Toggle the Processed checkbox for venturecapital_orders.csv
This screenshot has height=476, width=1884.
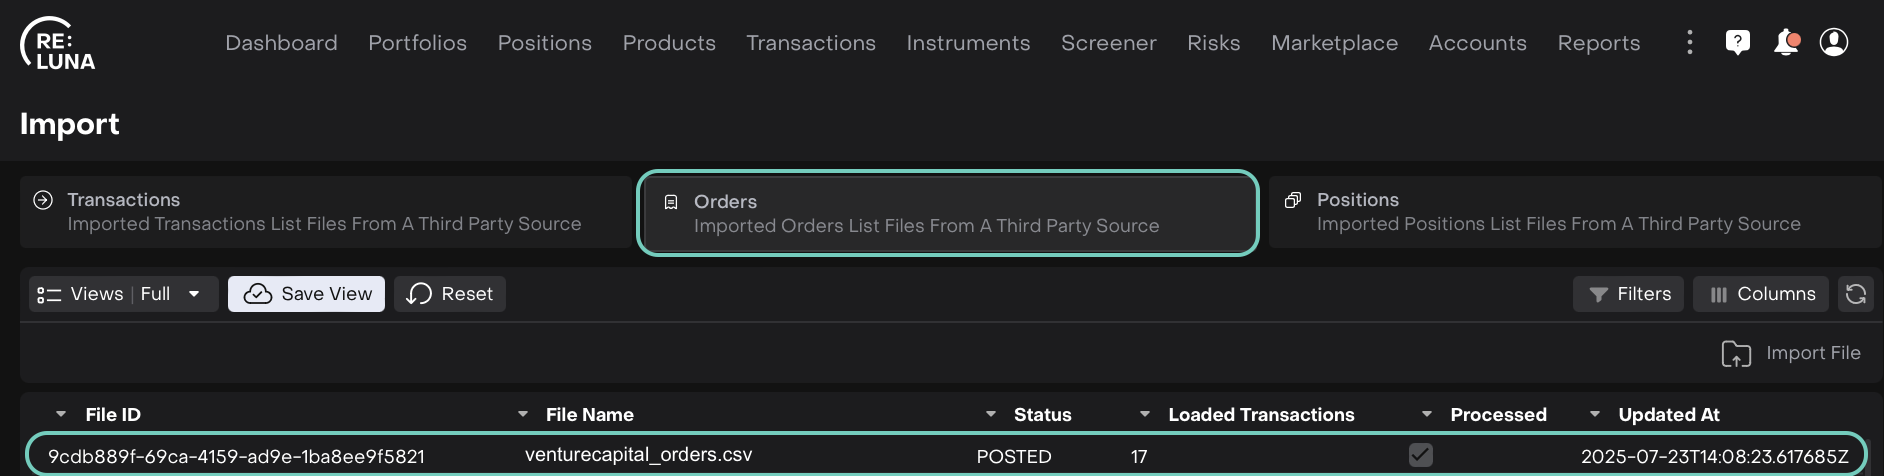[x=1420, y=455]
